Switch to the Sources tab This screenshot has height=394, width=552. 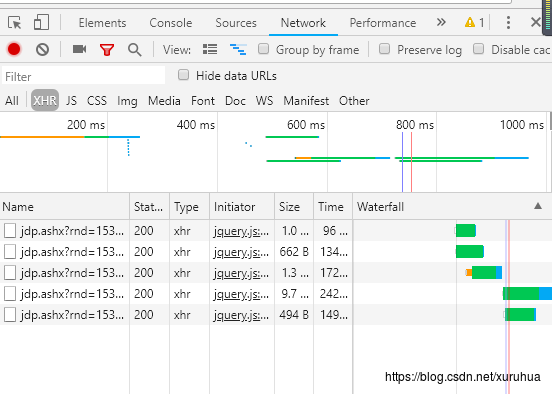point(236,23)
